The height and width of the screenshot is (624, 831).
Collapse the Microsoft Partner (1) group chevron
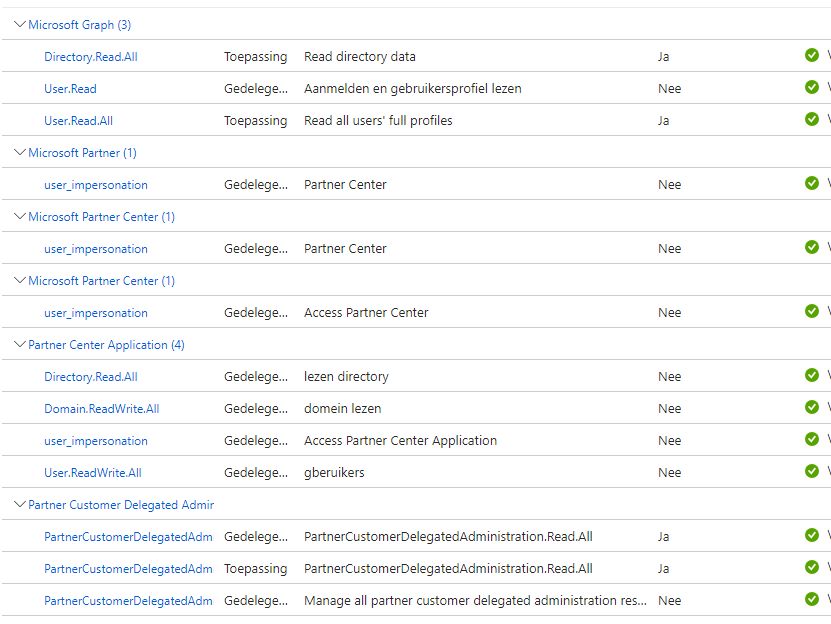pyautogui.click(x=20, y=153)
